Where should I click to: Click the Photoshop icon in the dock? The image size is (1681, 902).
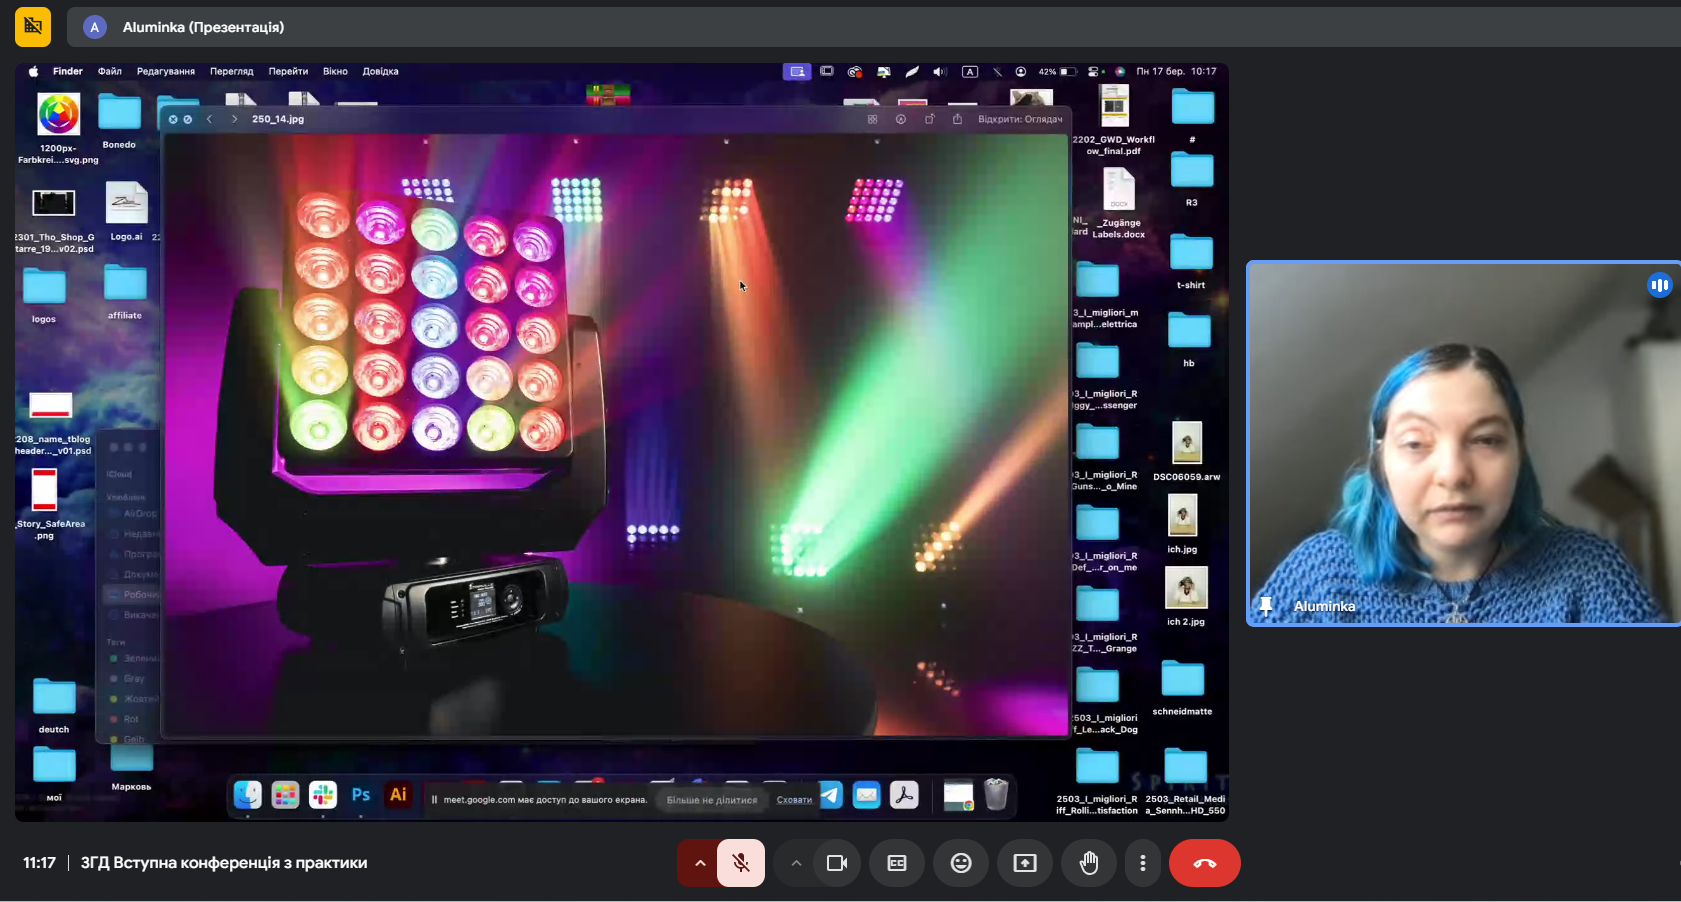361,795
